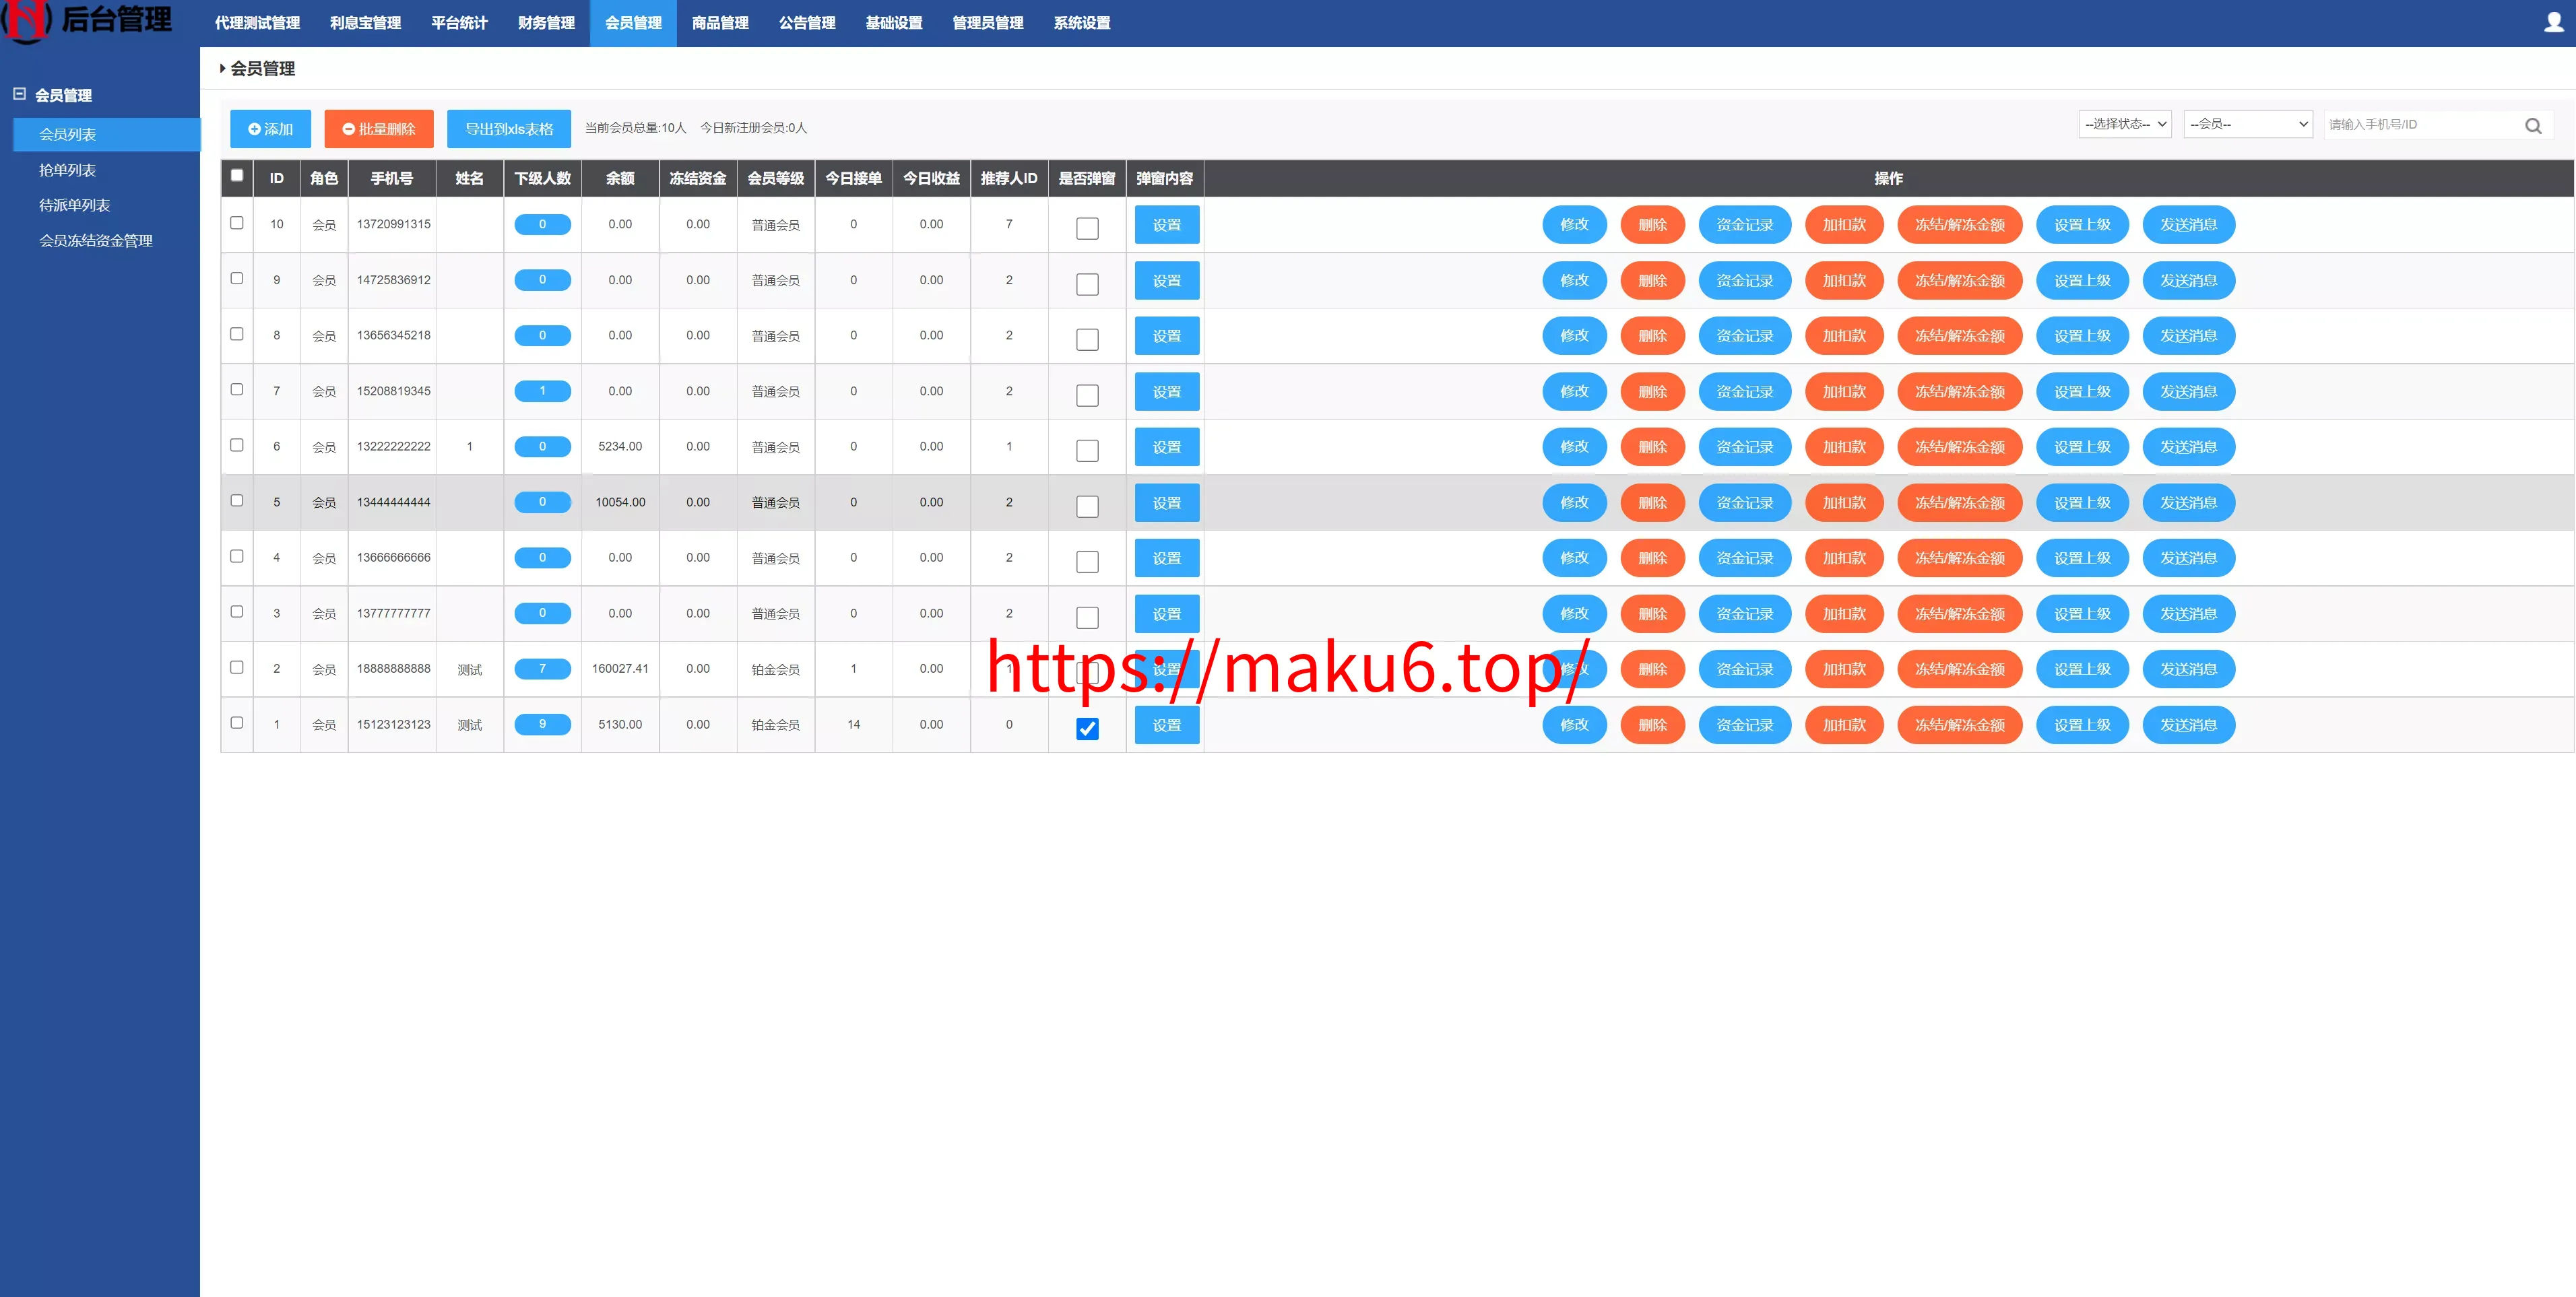Click 修改 for member 13656345218
This screenshot has width=2576, height=1297.
click(x=1574, y=336)
